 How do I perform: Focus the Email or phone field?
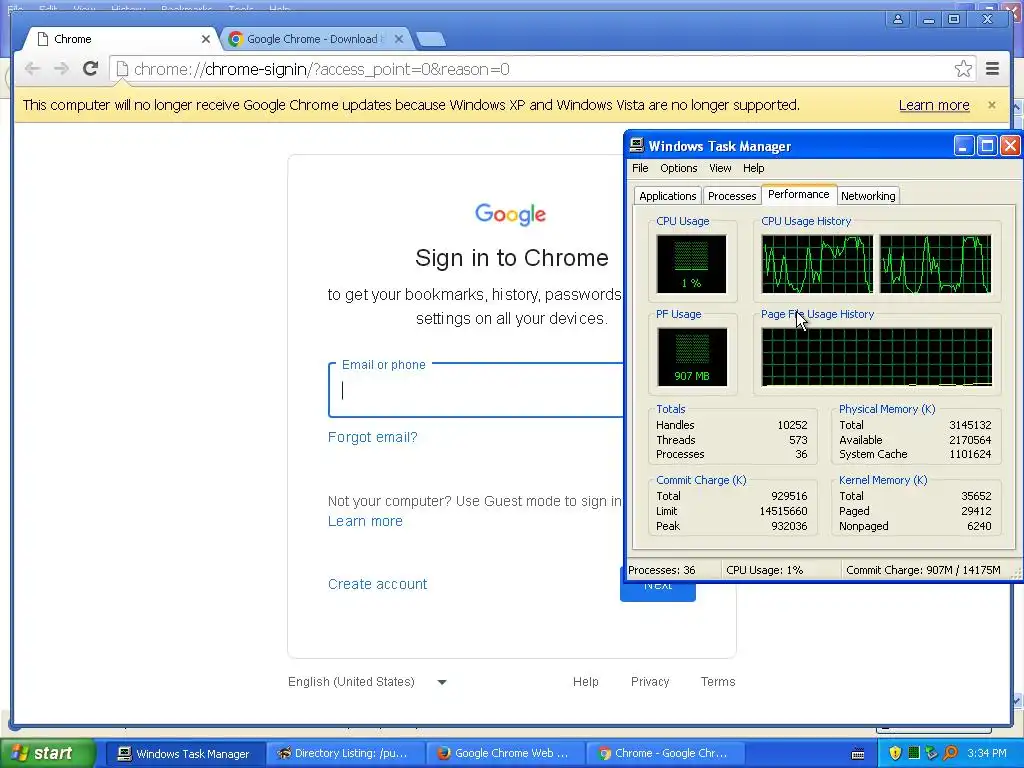tap(477, 391)
